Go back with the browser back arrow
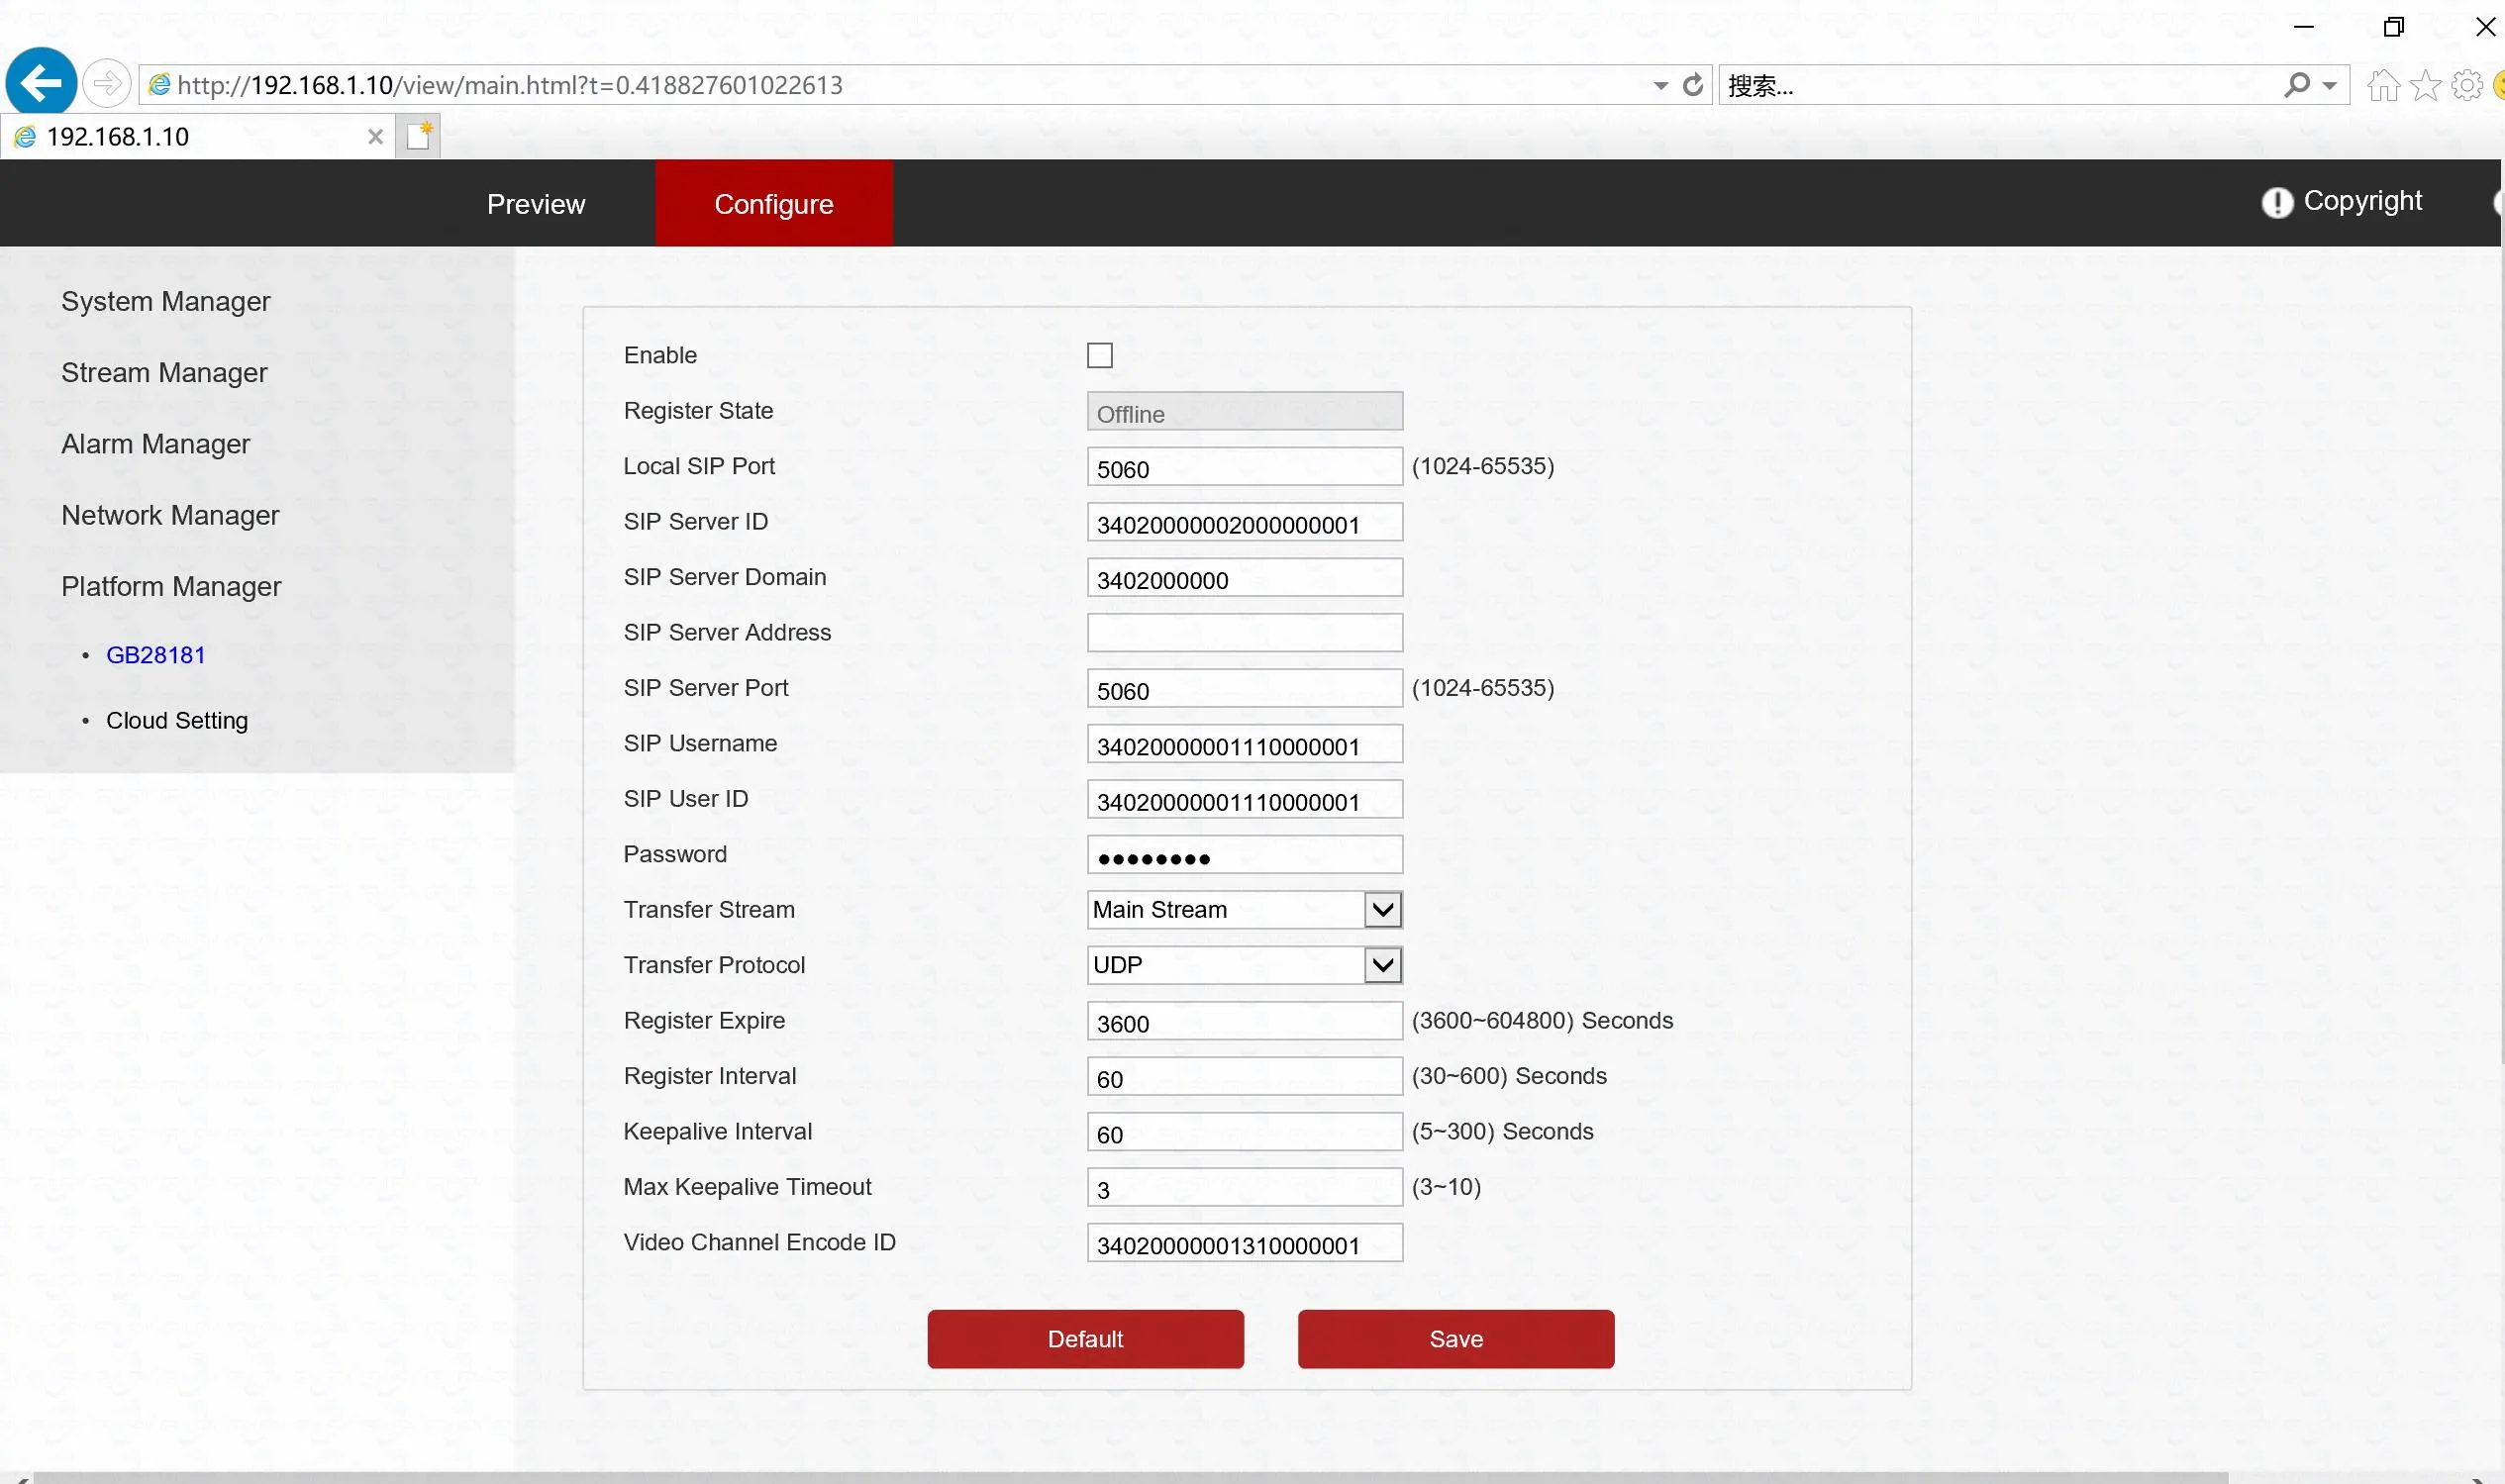Viewport: 2505px width, 1484px height. (41, 82)
